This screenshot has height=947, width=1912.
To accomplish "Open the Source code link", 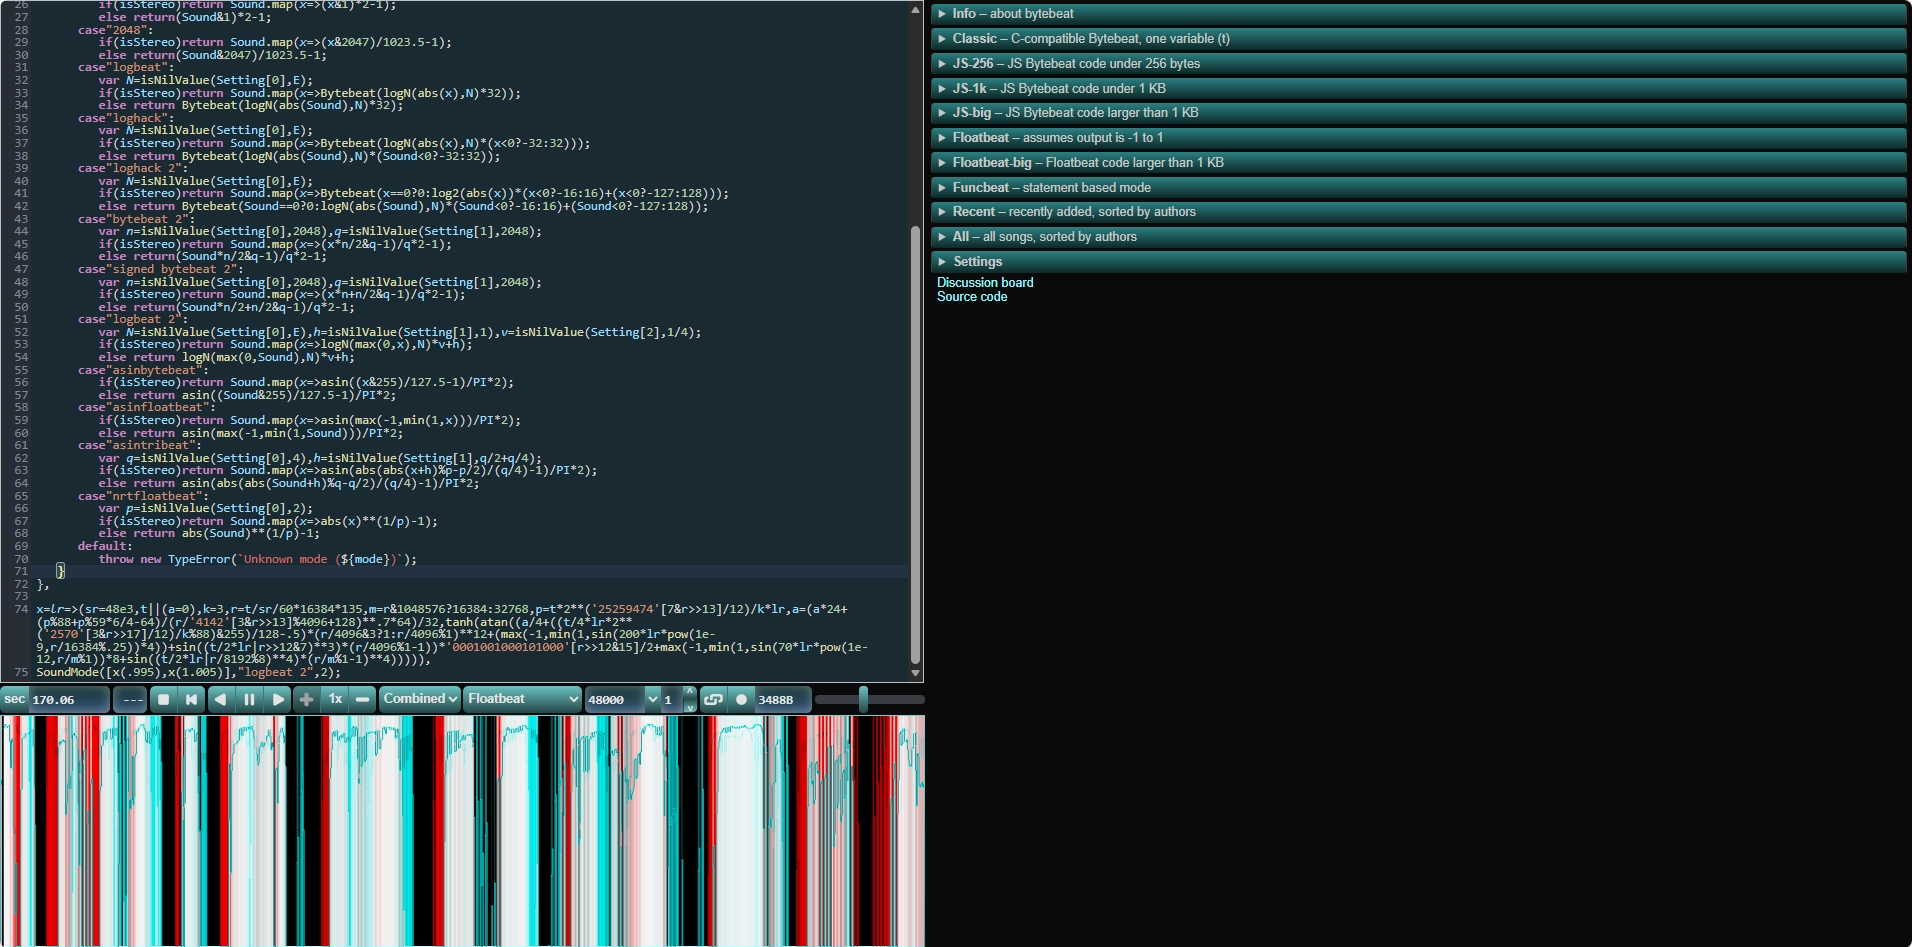I will (972, 297).
